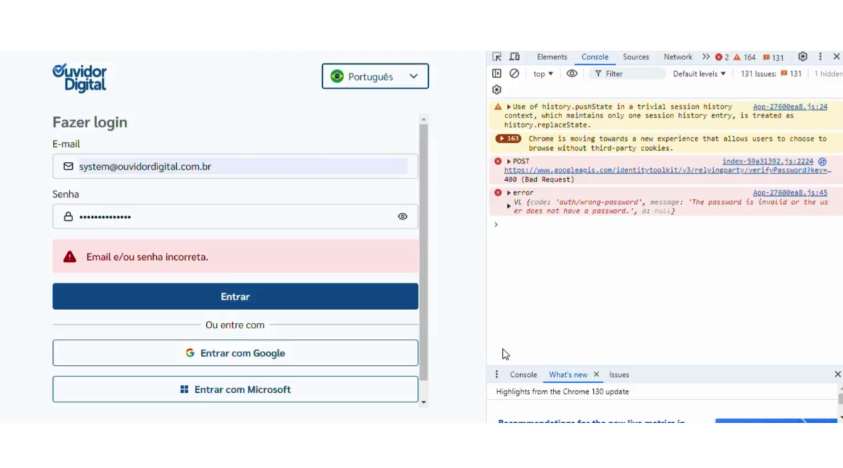The height and width of the screenshot is (468, 843).
Task: Click the red error icon beside POST entry
Action: point(498,161)
